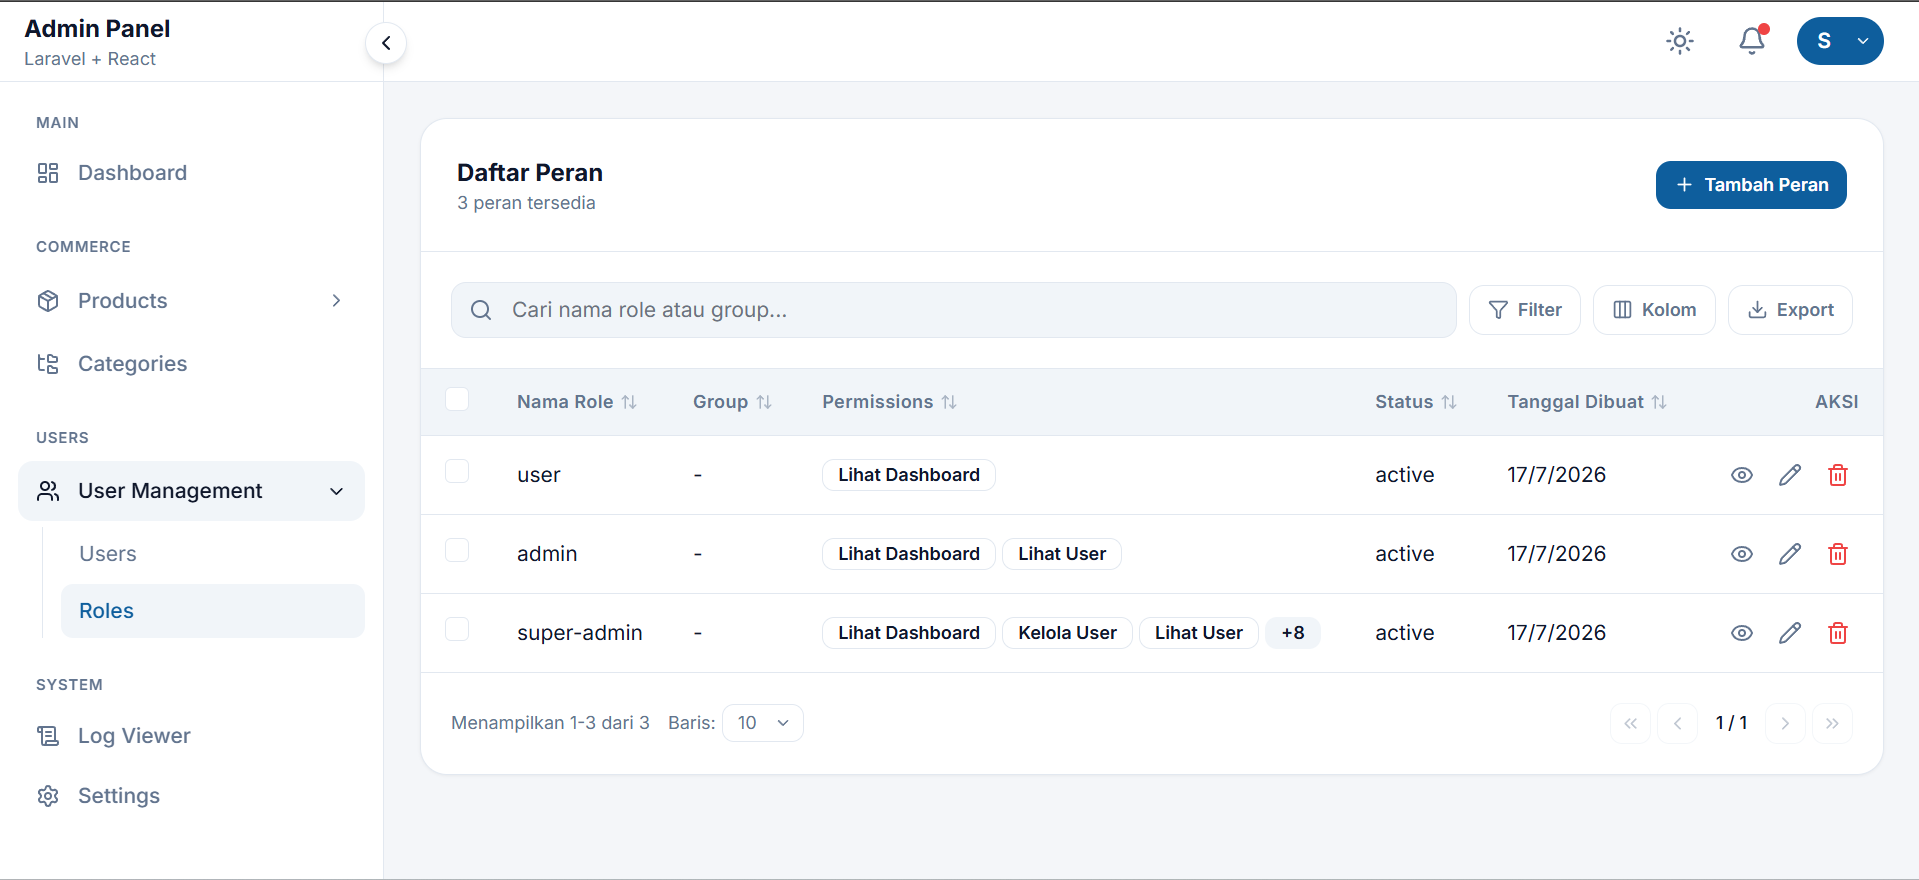This screenshot has width=1919, height=880.
Task: Export the roles list
Action: coord(1790,310)
